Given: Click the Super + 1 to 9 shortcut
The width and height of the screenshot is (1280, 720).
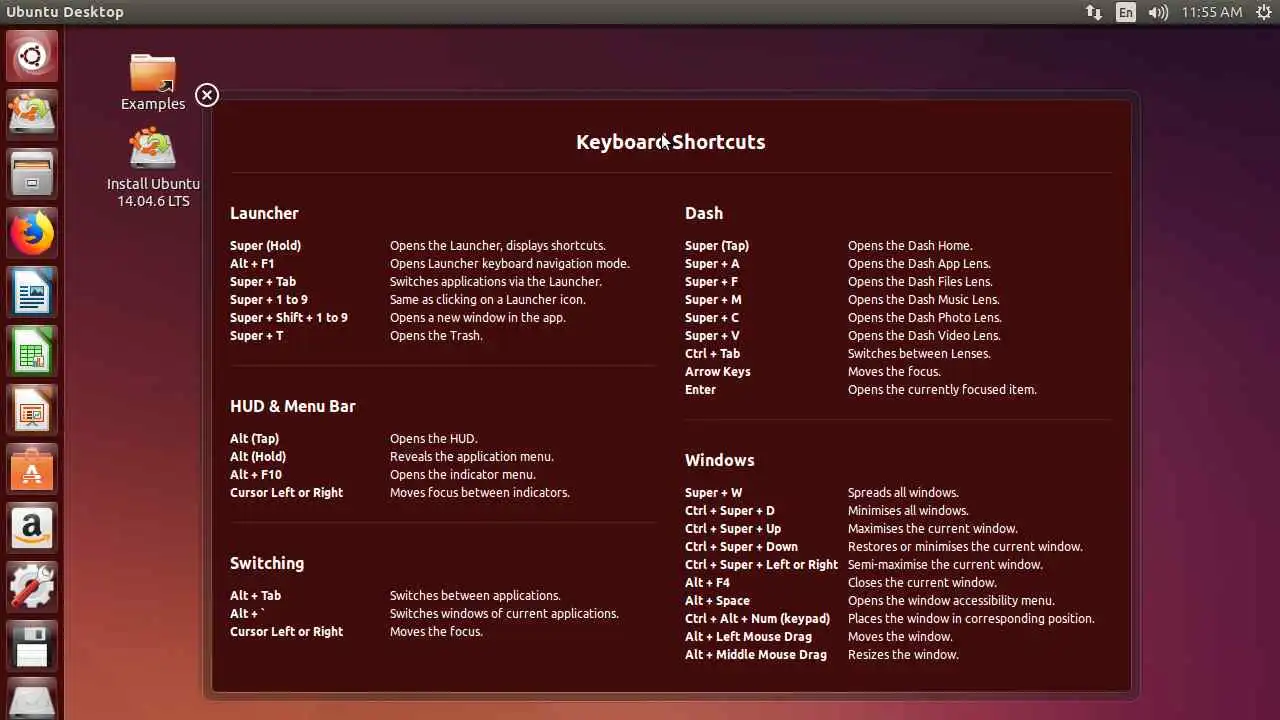Looking at the screenshot, I should [x=269, y=299].
